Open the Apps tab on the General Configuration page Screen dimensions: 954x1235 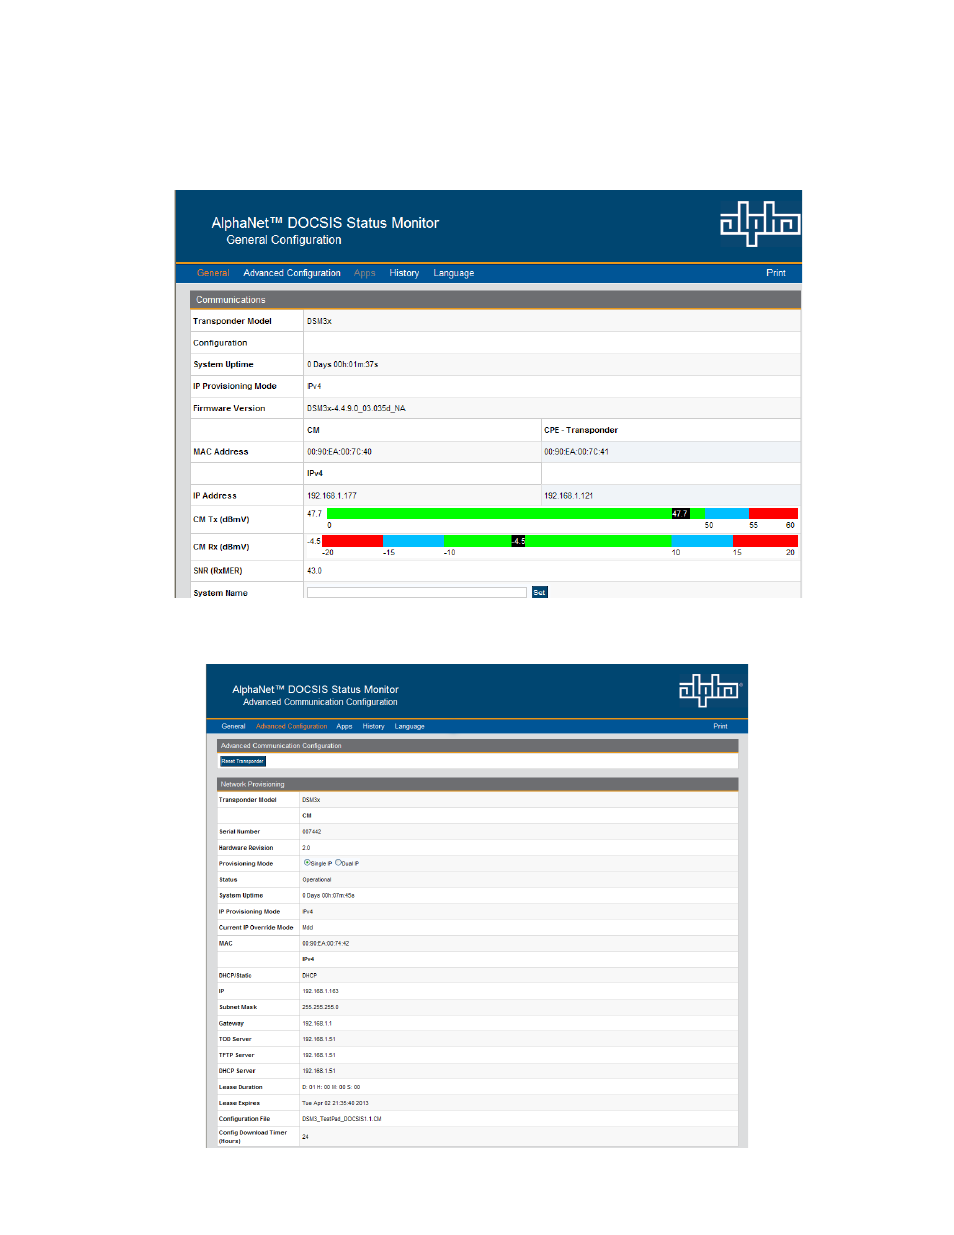pos(365,273)
